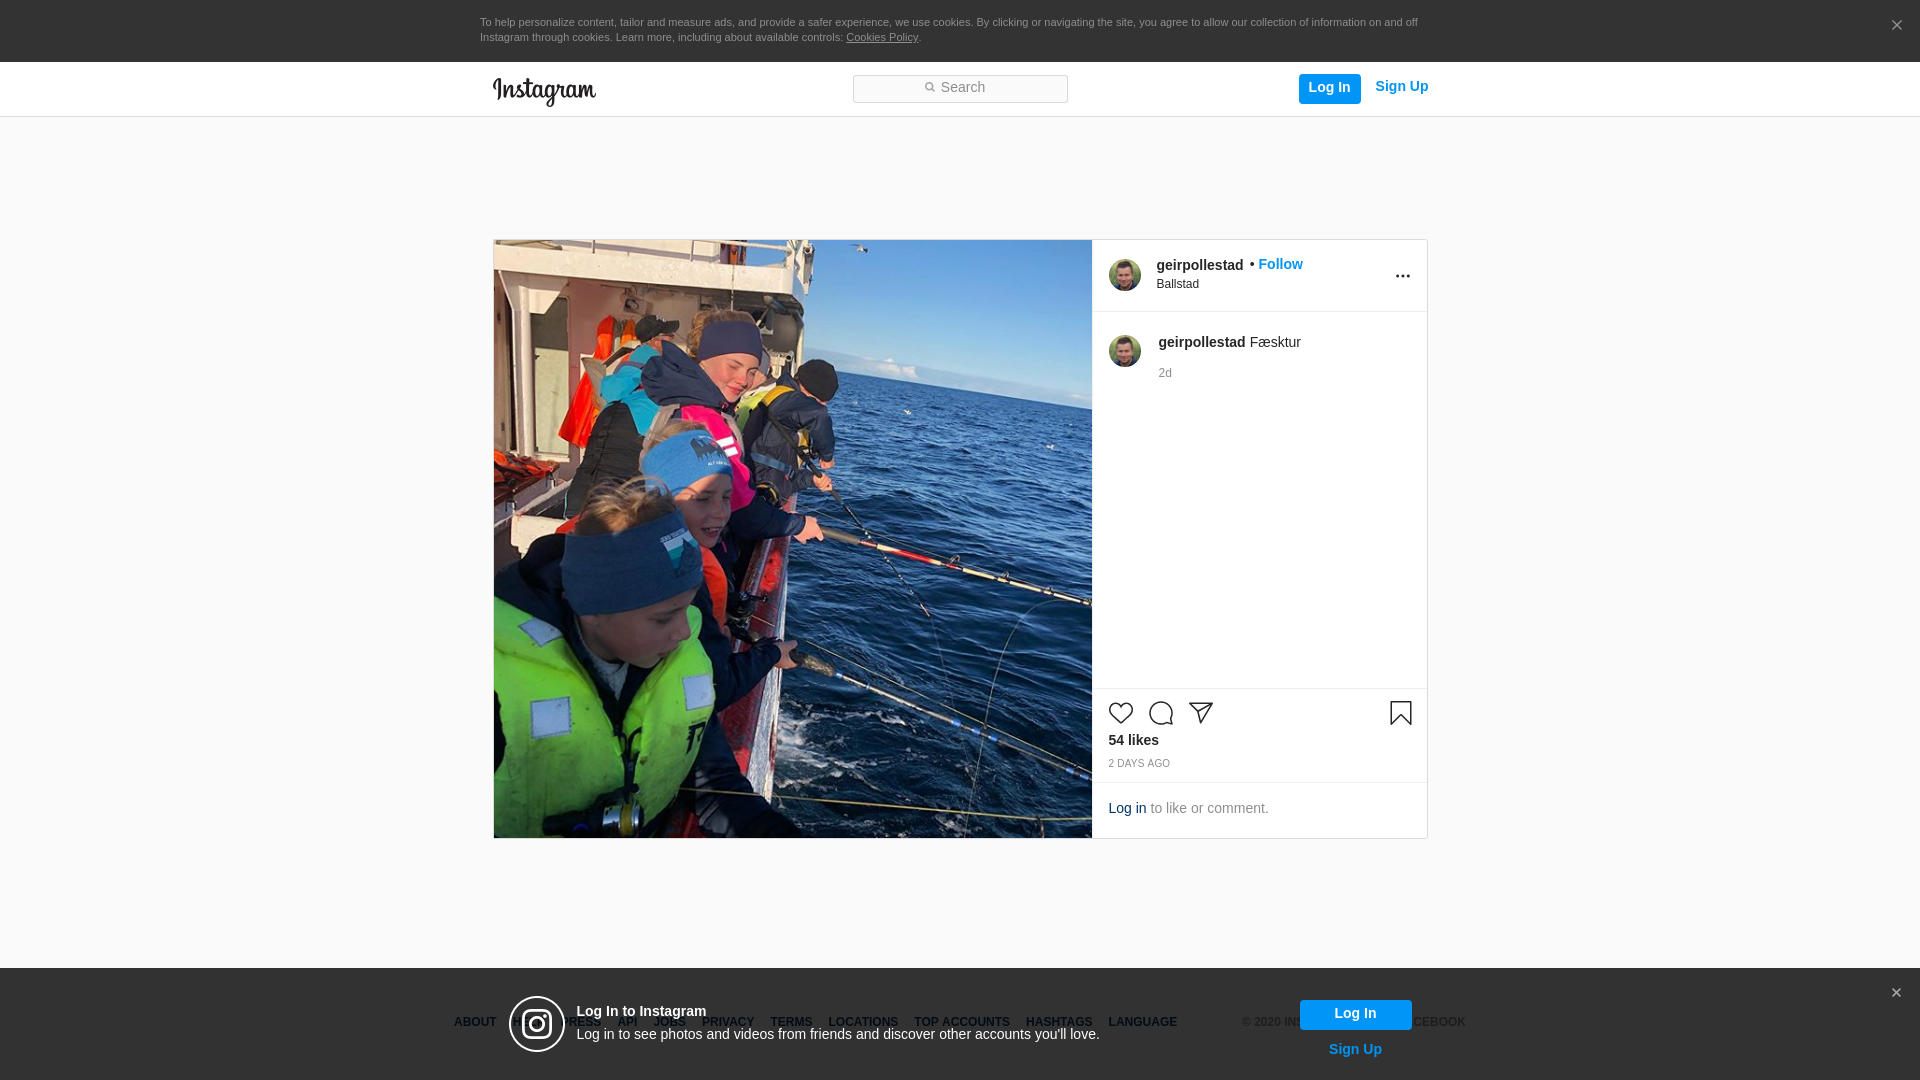View the 54 likes count

point(1134,740)
